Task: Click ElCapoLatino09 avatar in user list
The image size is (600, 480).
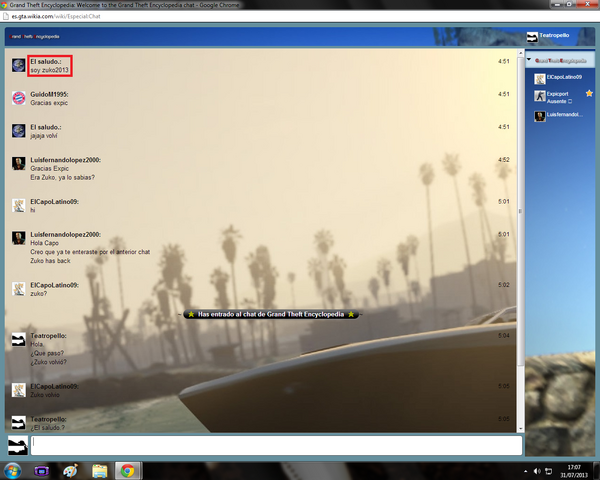Action: [x=540, y=79]
